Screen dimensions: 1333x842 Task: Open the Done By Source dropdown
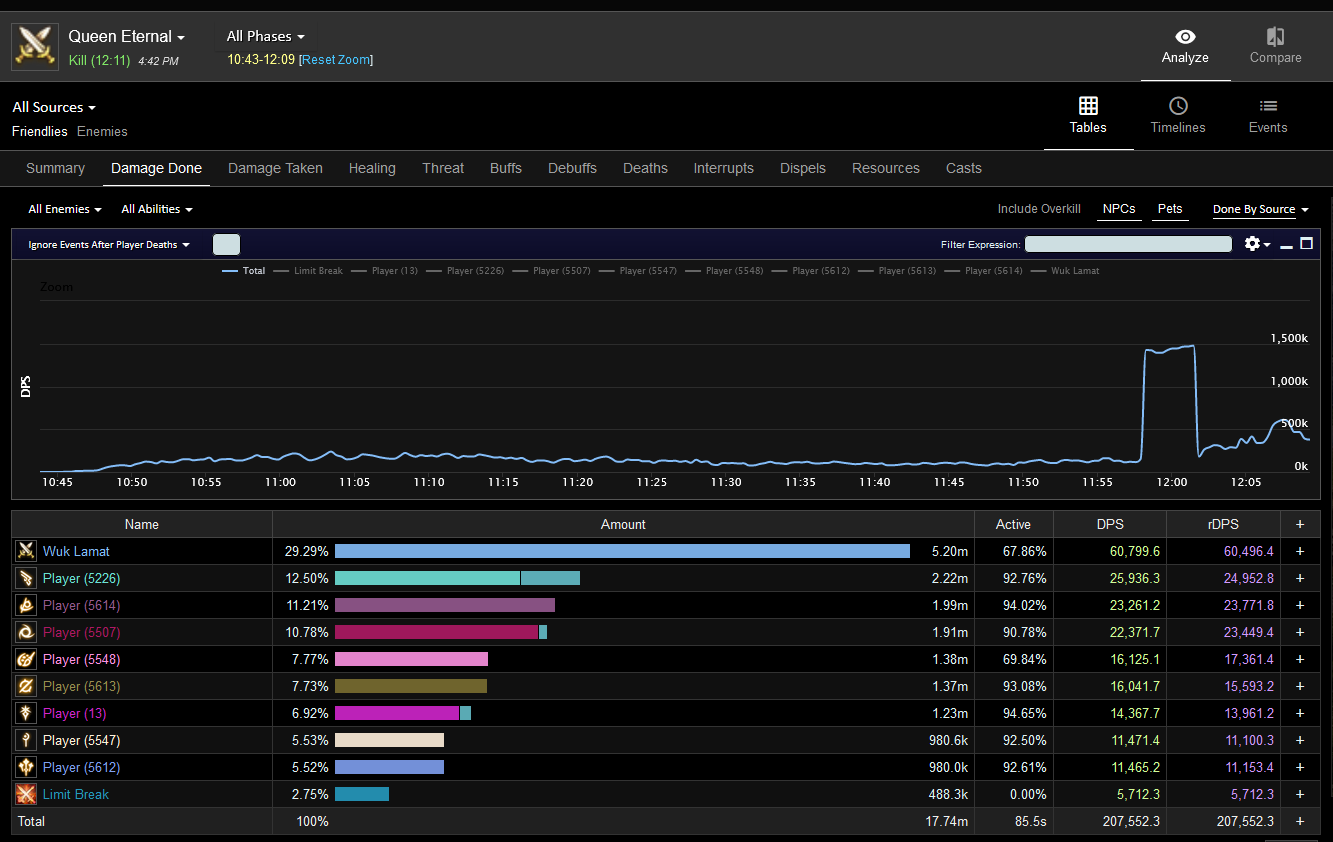[x=1261, y=209]
